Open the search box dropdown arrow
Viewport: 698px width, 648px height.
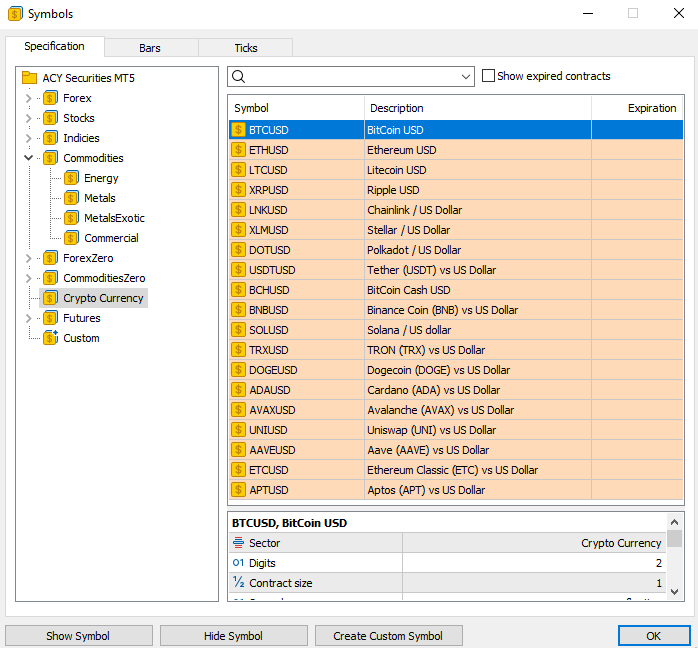(x=466, y=77)
